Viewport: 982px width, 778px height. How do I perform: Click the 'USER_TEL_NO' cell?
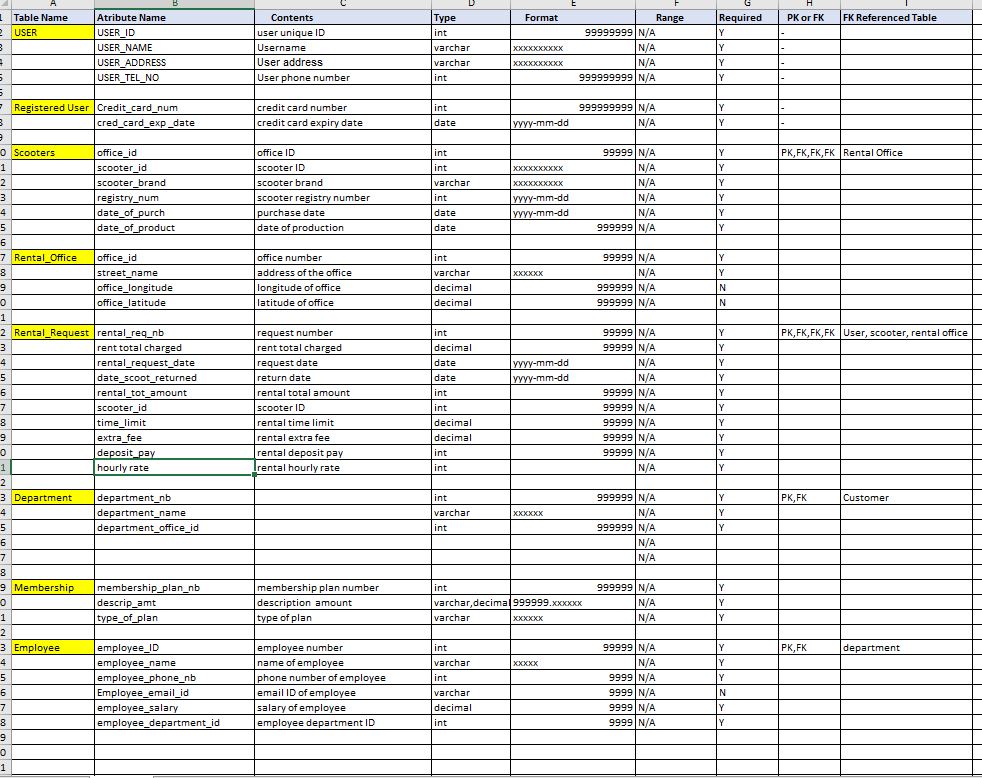point(174,78)
